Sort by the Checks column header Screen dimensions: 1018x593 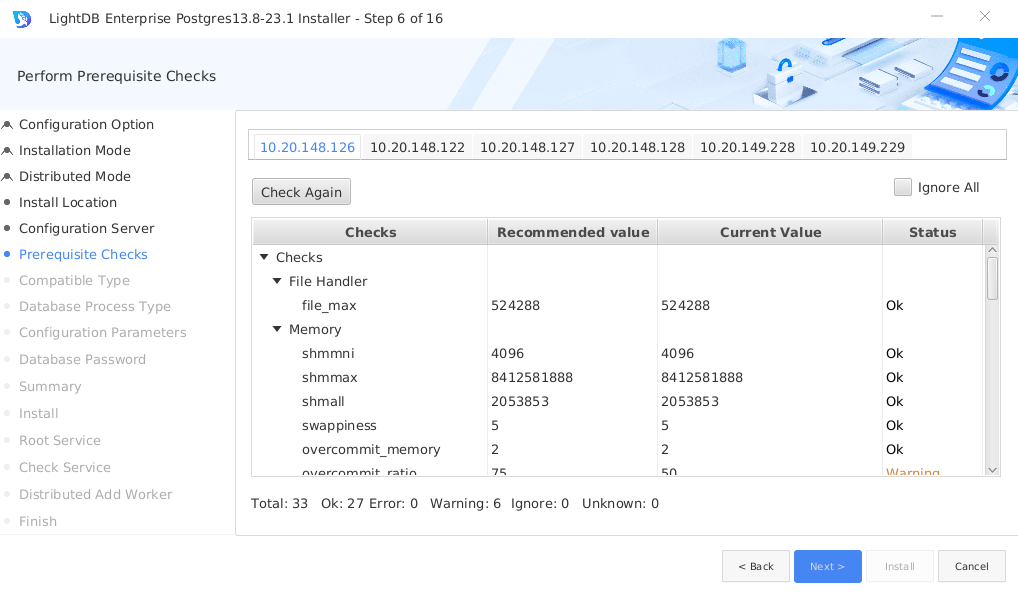pos(370,233)
